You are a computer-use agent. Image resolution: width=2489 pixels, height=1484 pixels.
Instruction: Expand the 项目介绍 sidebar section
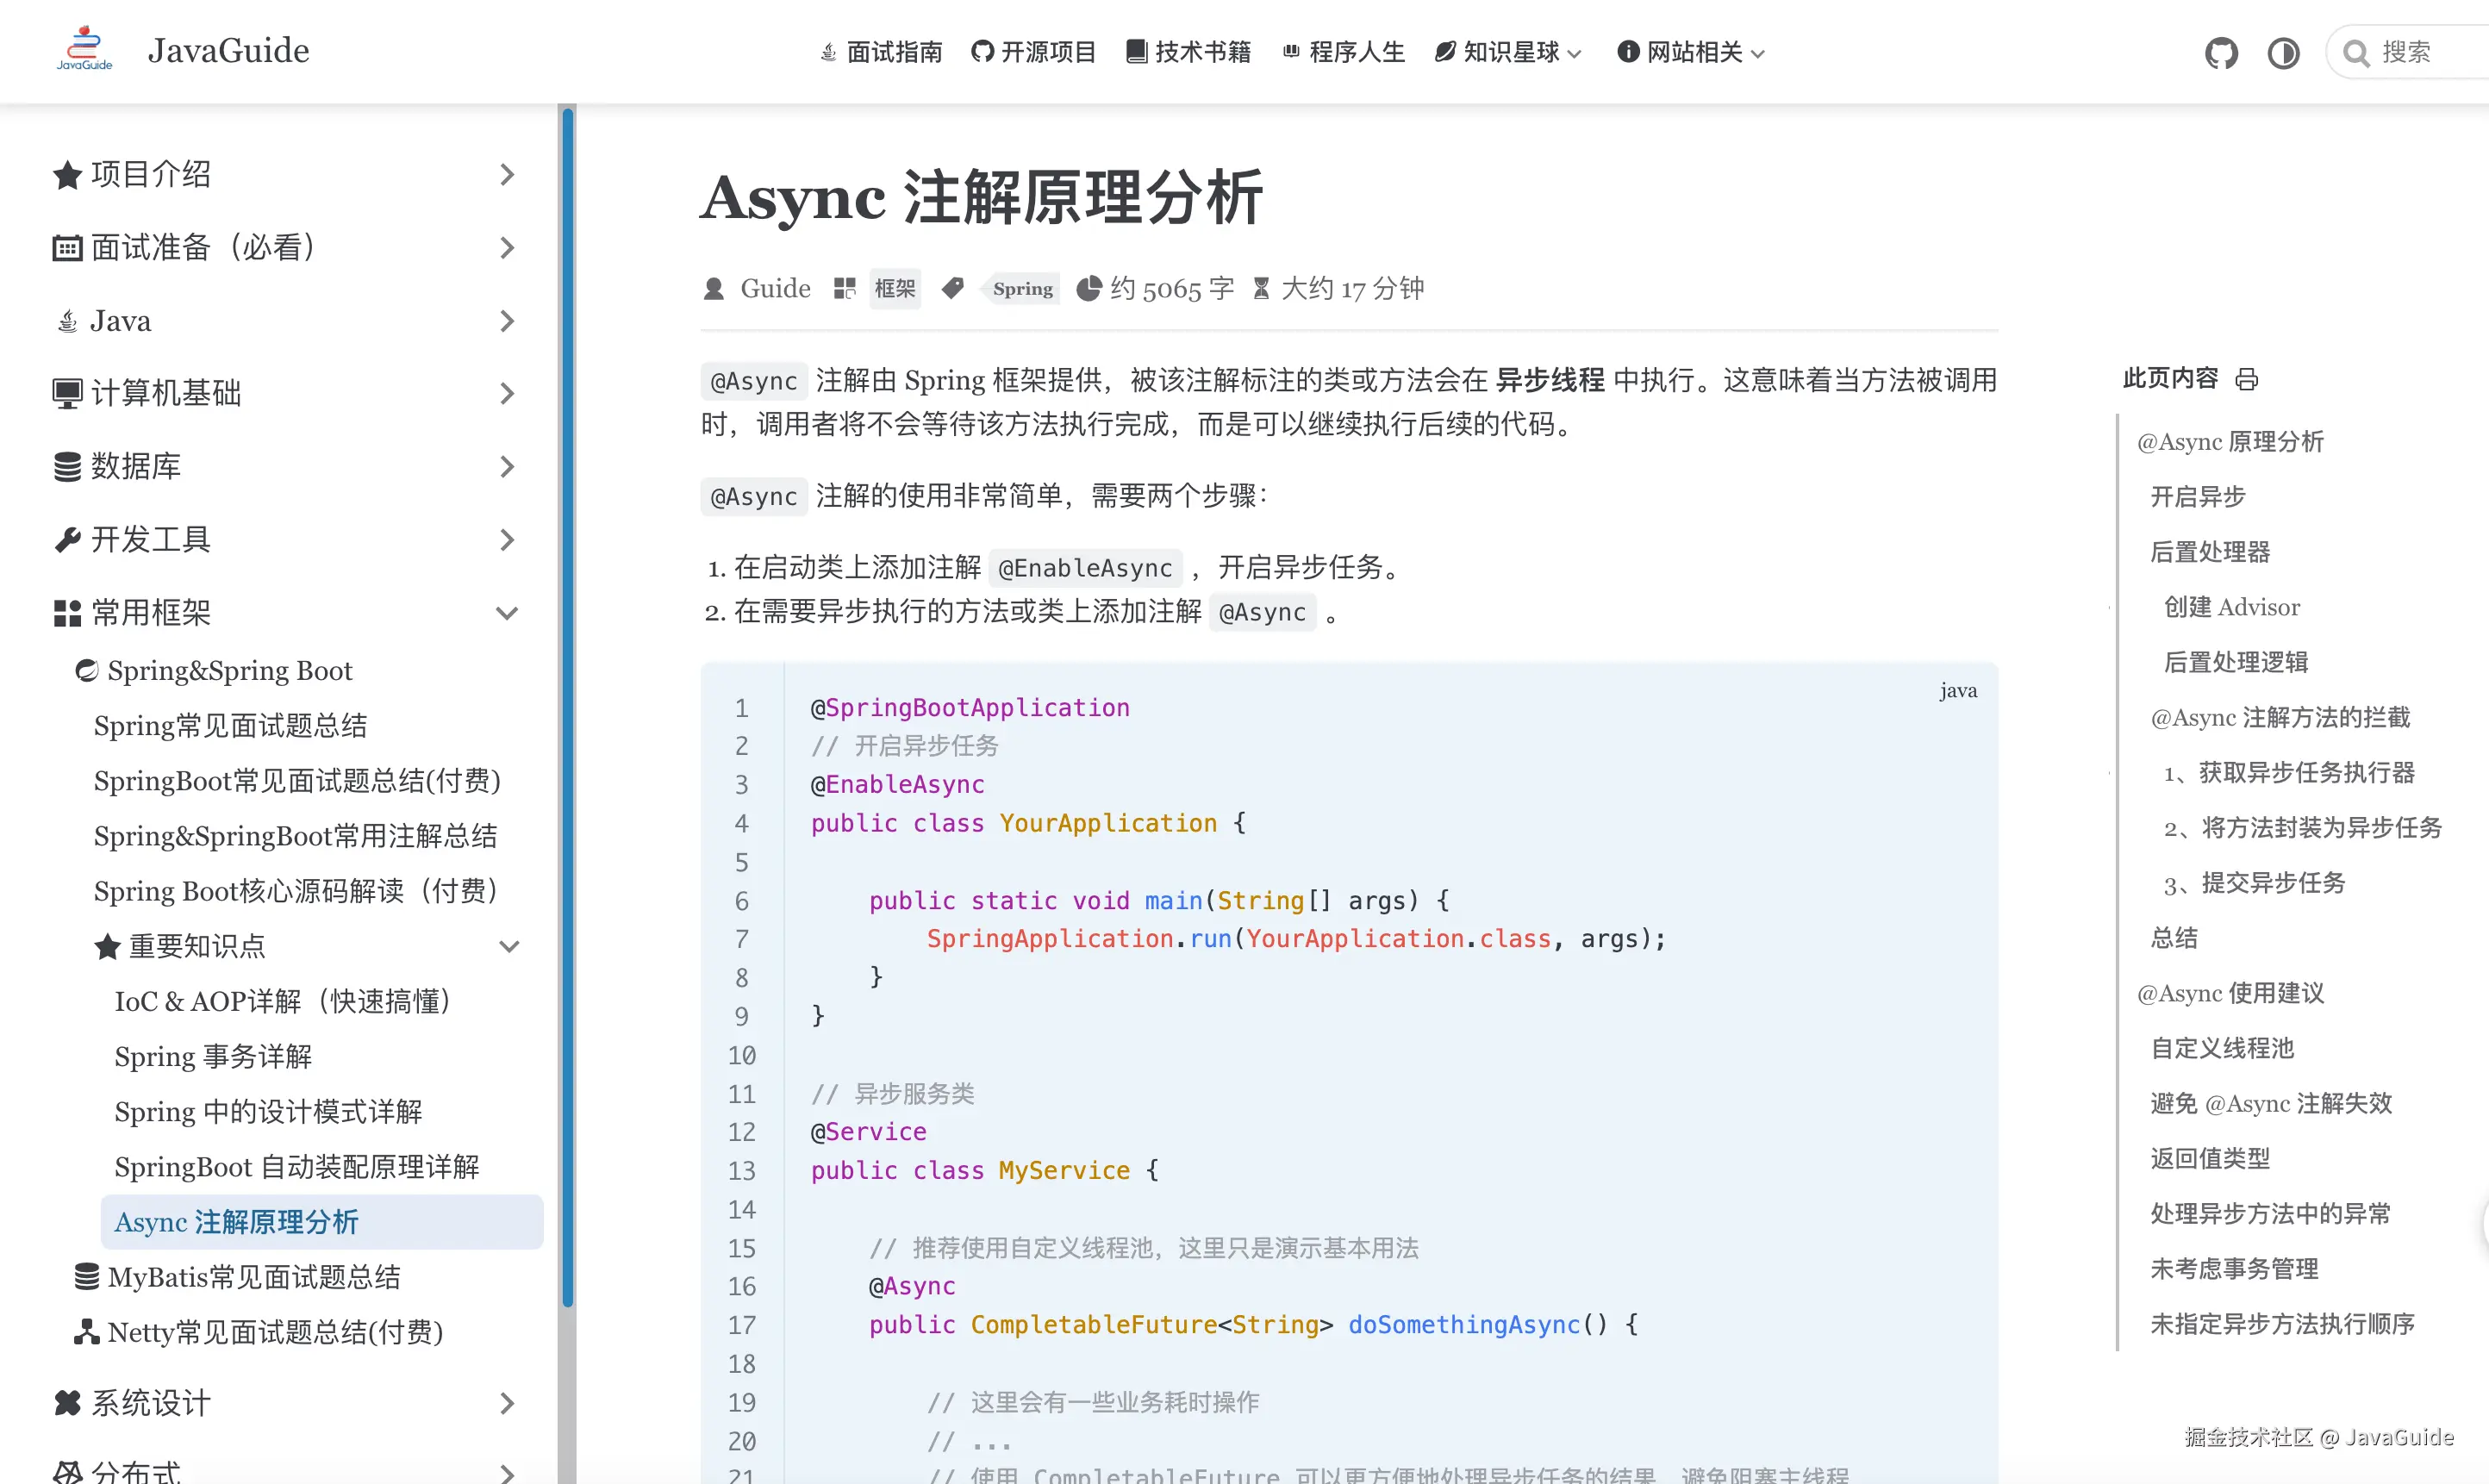tap(507, 174)
